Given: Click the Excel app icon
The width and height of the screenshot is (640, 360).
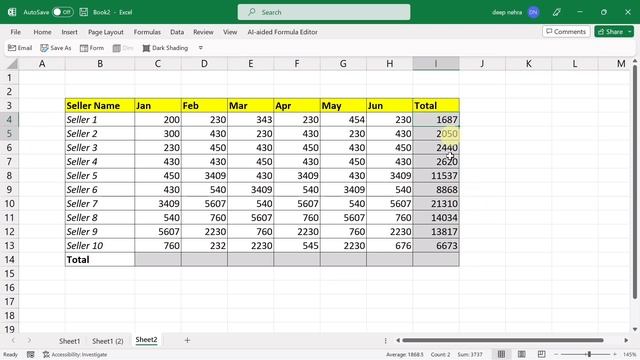Looking at the screenshot, I should pyautogui.click(x=12, y=12).
